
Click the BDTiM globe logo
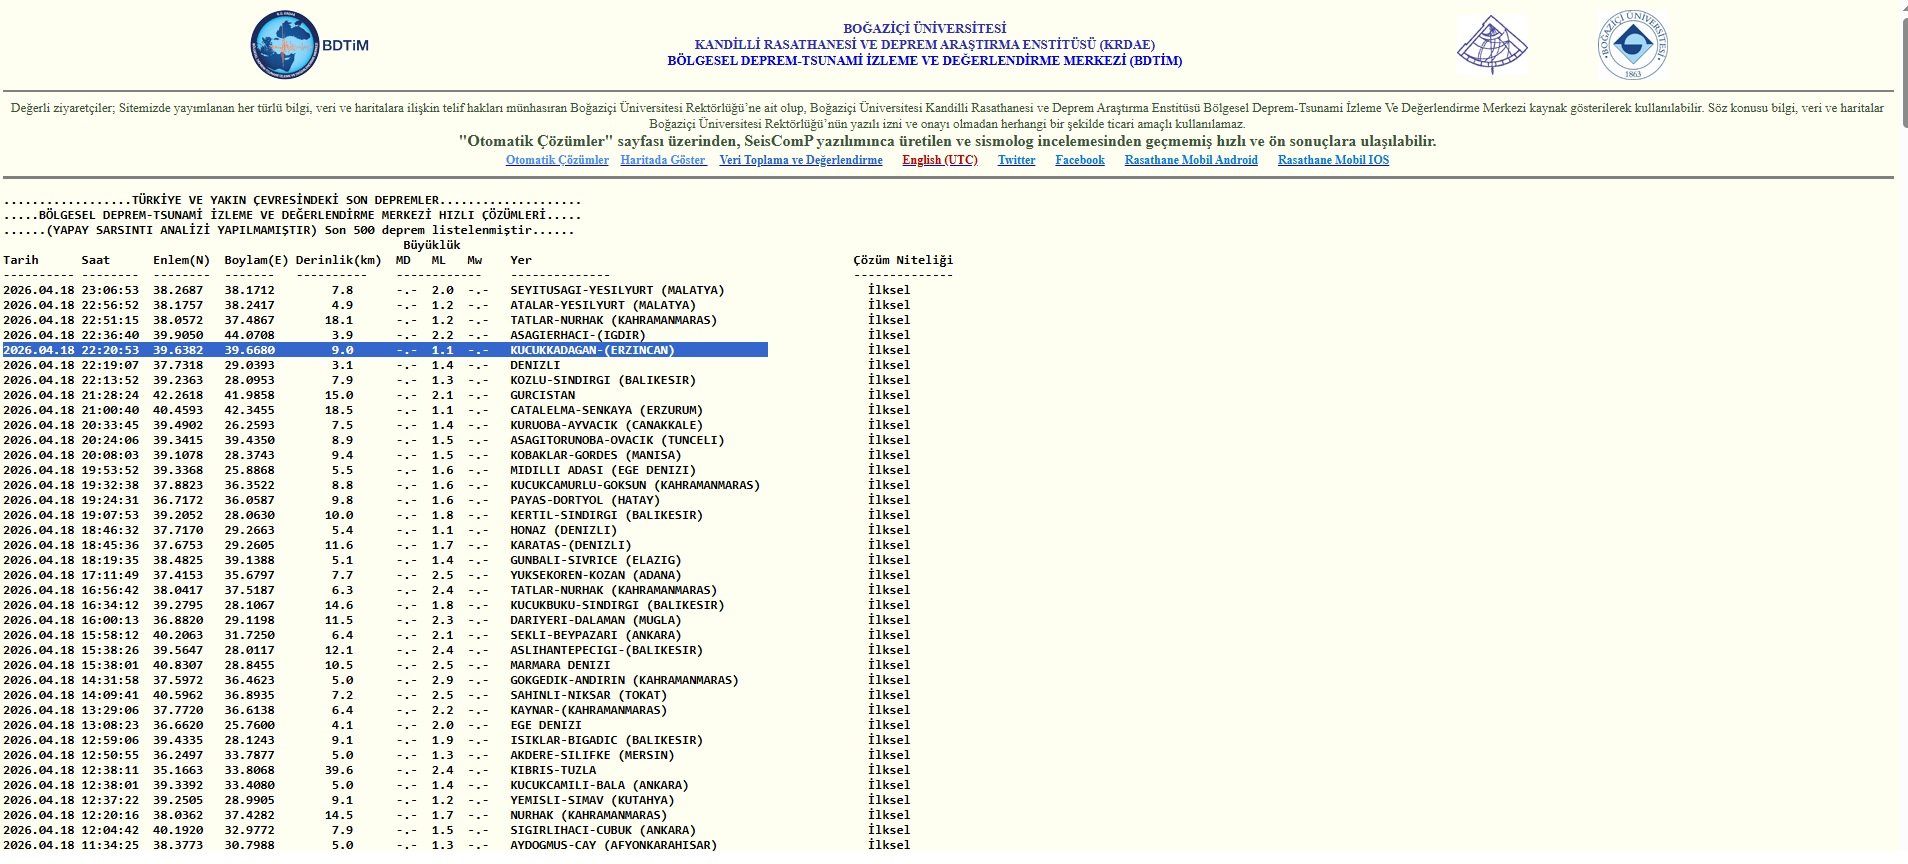[x=286, y=46]
